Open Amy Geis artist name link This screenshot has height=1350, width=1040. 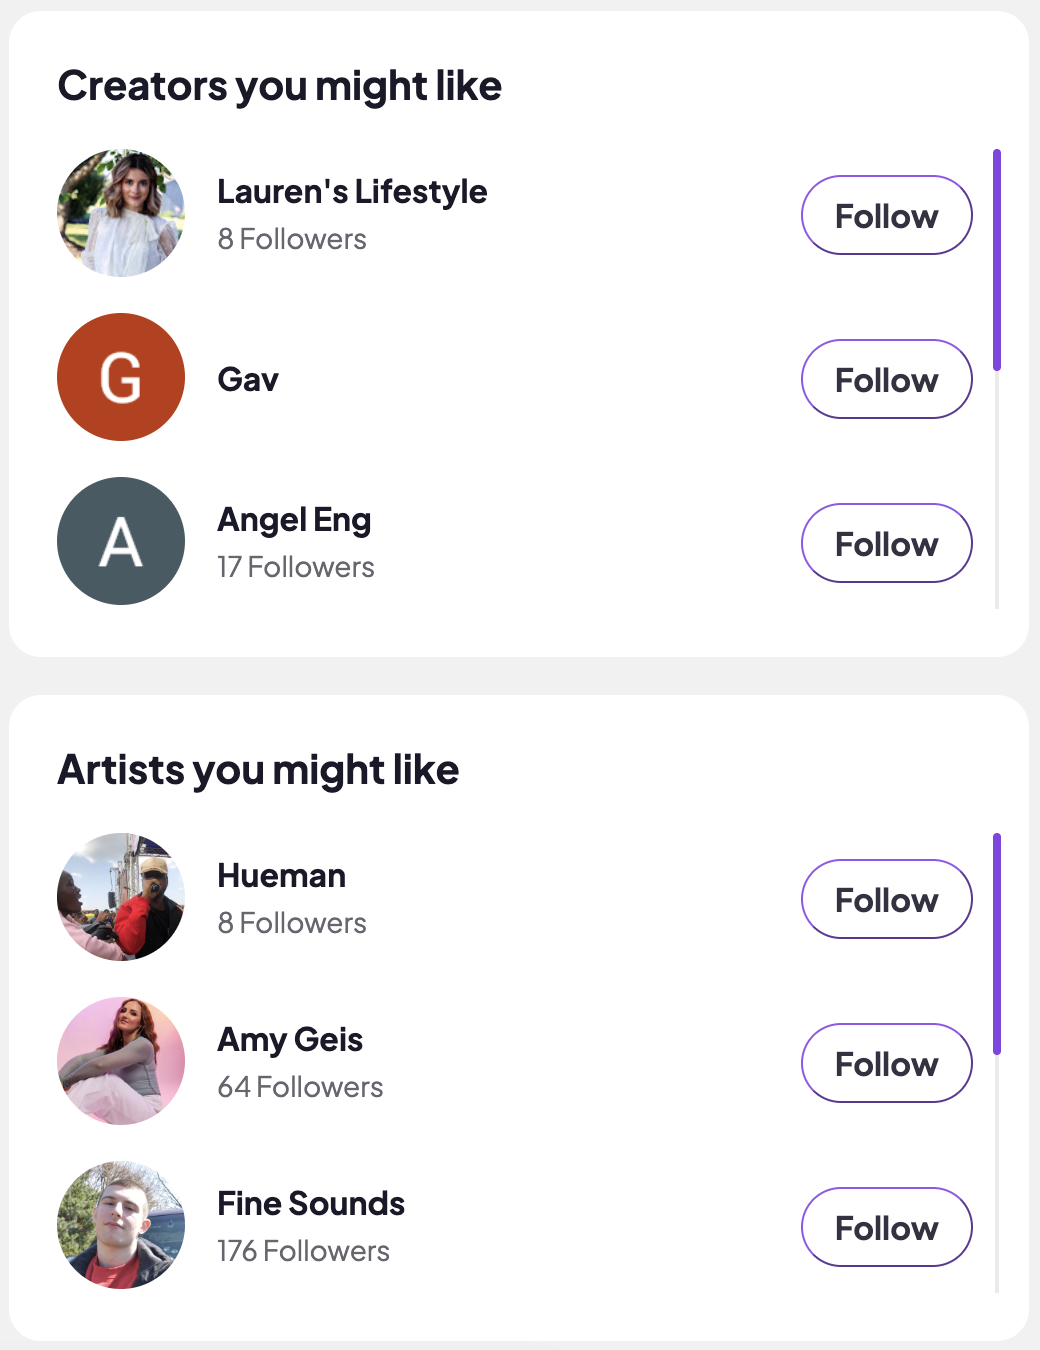pos(290,1040)
